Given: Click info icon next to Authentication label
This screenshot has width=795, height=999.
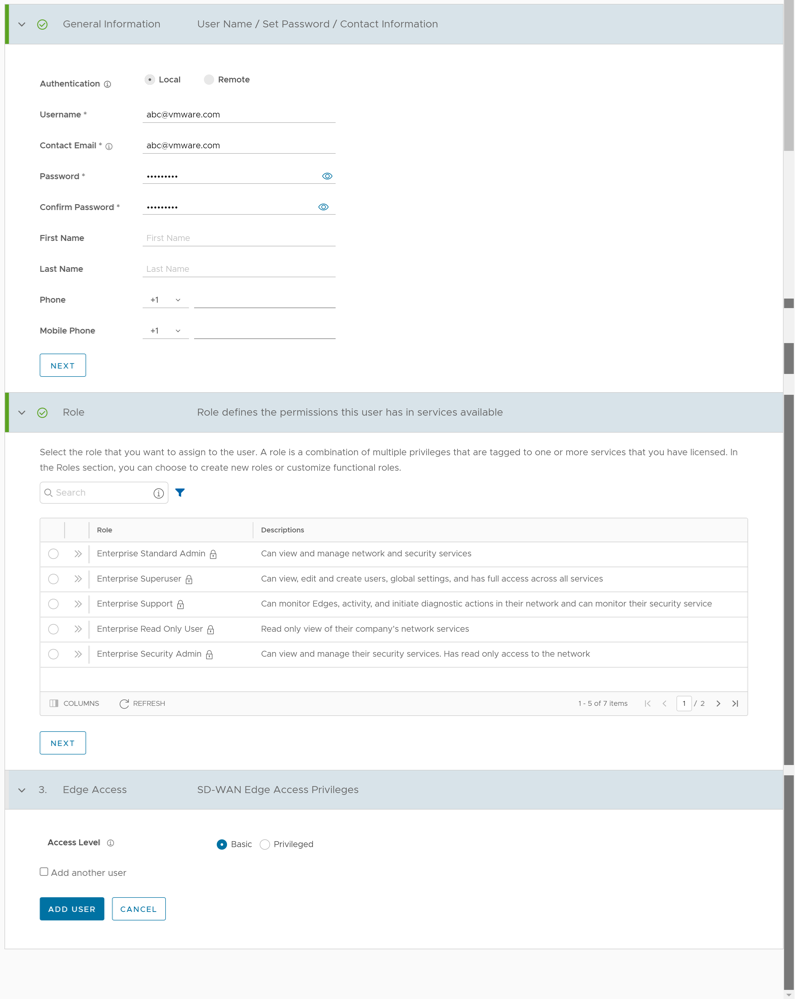Looking at the screenshot, I should [108, 84].
